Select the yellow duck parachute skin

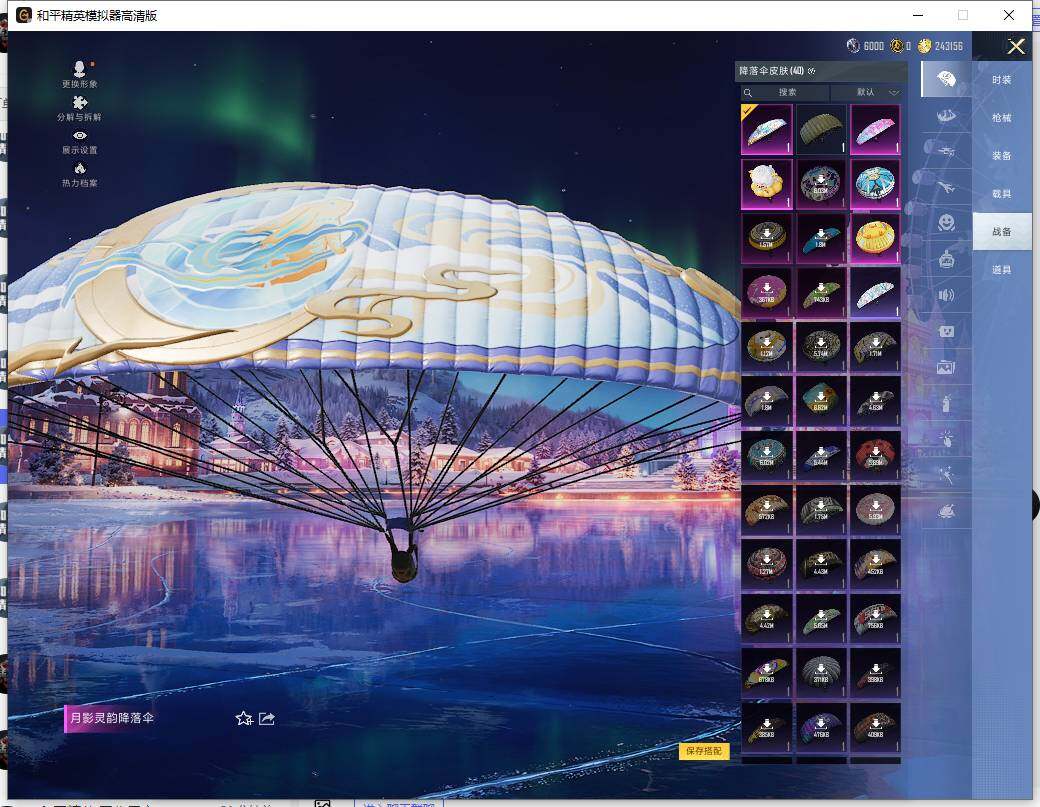[x=874, y=238]
